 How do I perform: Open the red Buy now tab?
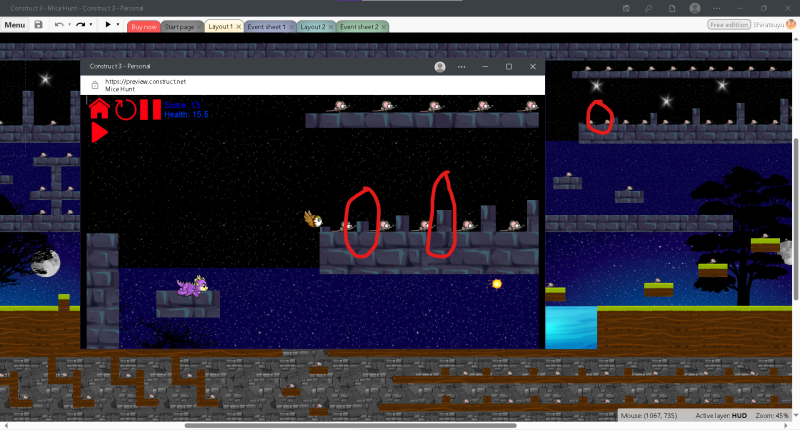(x=144, y=27)
